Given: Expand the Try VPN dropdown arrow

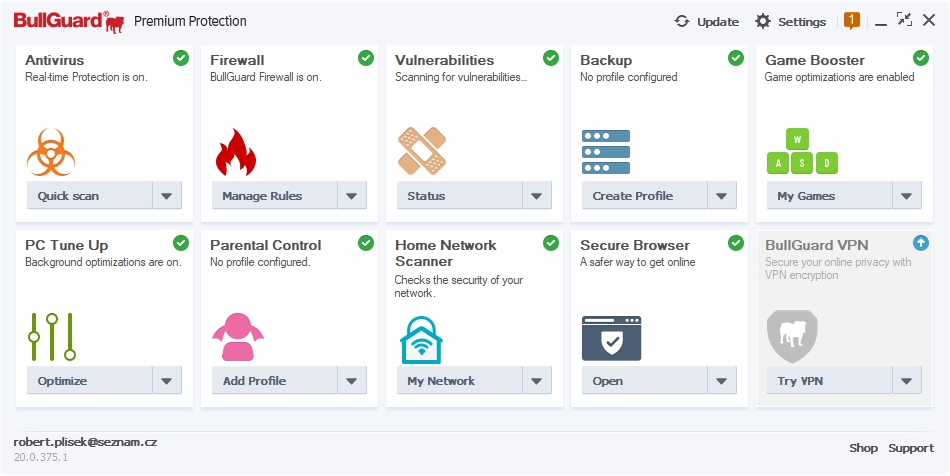Looking at the screenshot, I should 907,381.
